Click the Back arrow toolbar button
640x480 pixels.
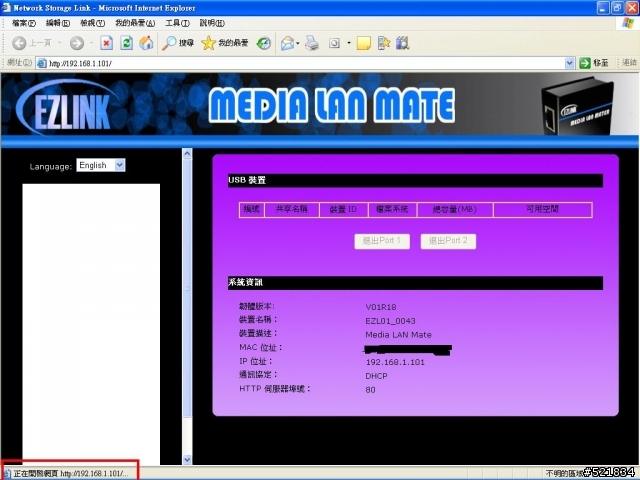(x=19, y=43)
